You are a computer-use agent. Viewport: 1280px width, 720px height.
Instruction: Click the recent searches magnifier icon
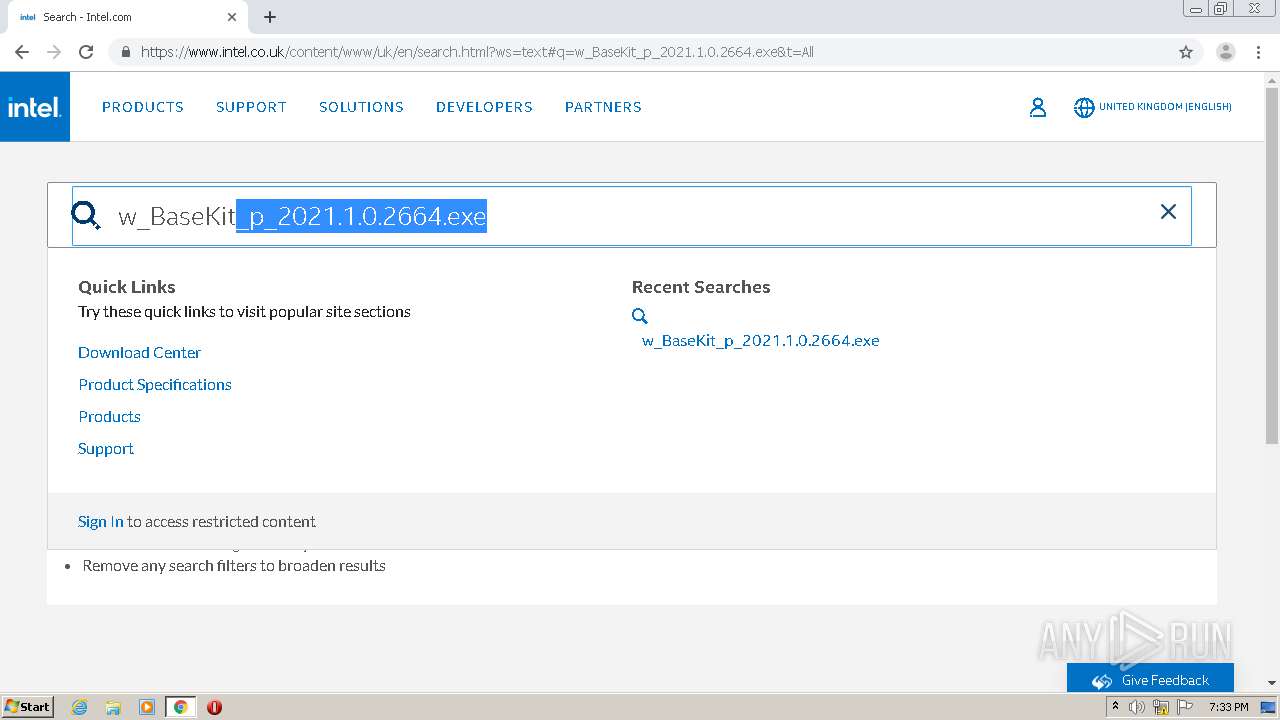tap(640, 316)
